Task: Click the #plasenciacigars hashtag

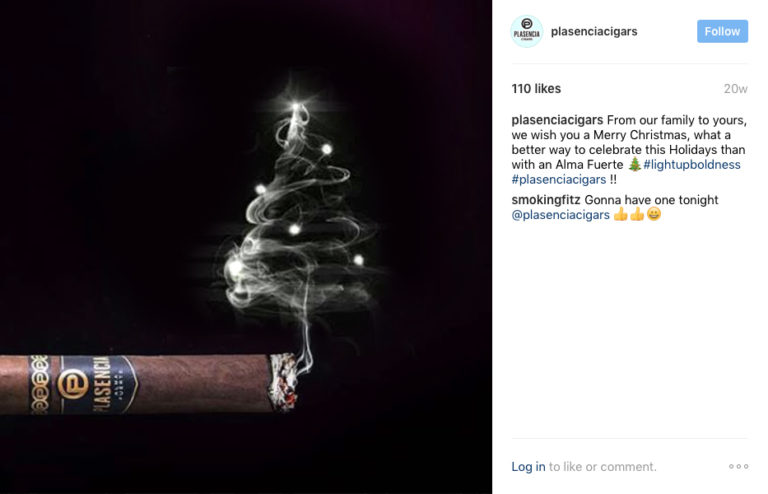Action: [x=558, y=180]
